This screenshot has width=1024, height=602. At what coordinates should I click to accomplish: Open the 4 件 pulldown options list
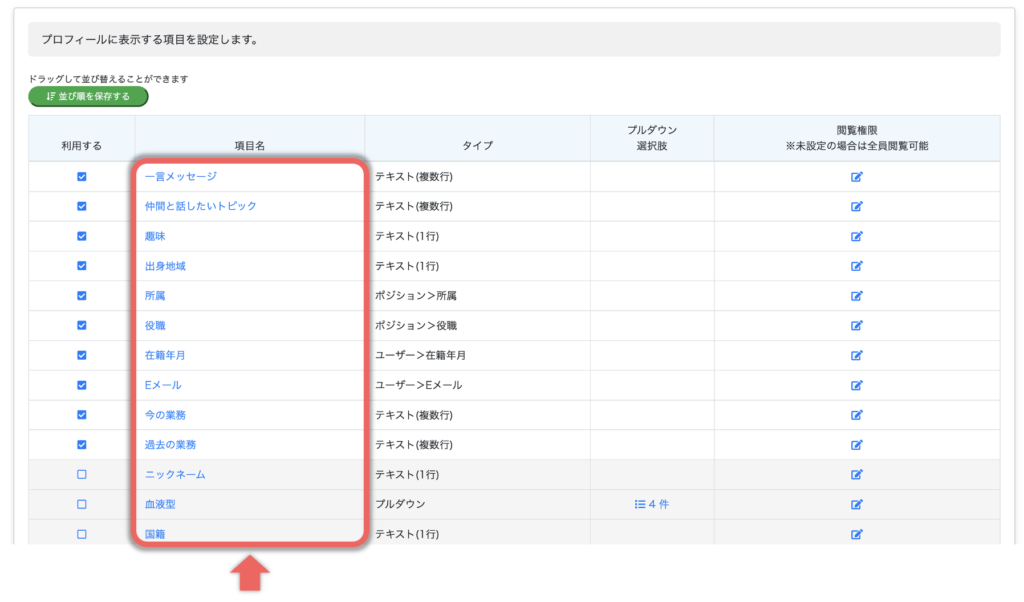coord(652,505)
